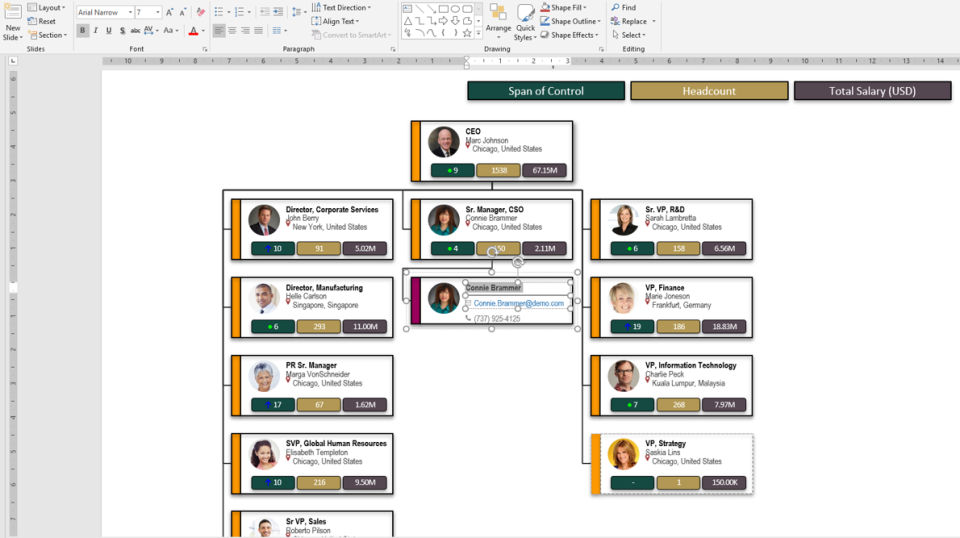Decrease the font size
Screen dimensions: 960x538
(182, 12)
